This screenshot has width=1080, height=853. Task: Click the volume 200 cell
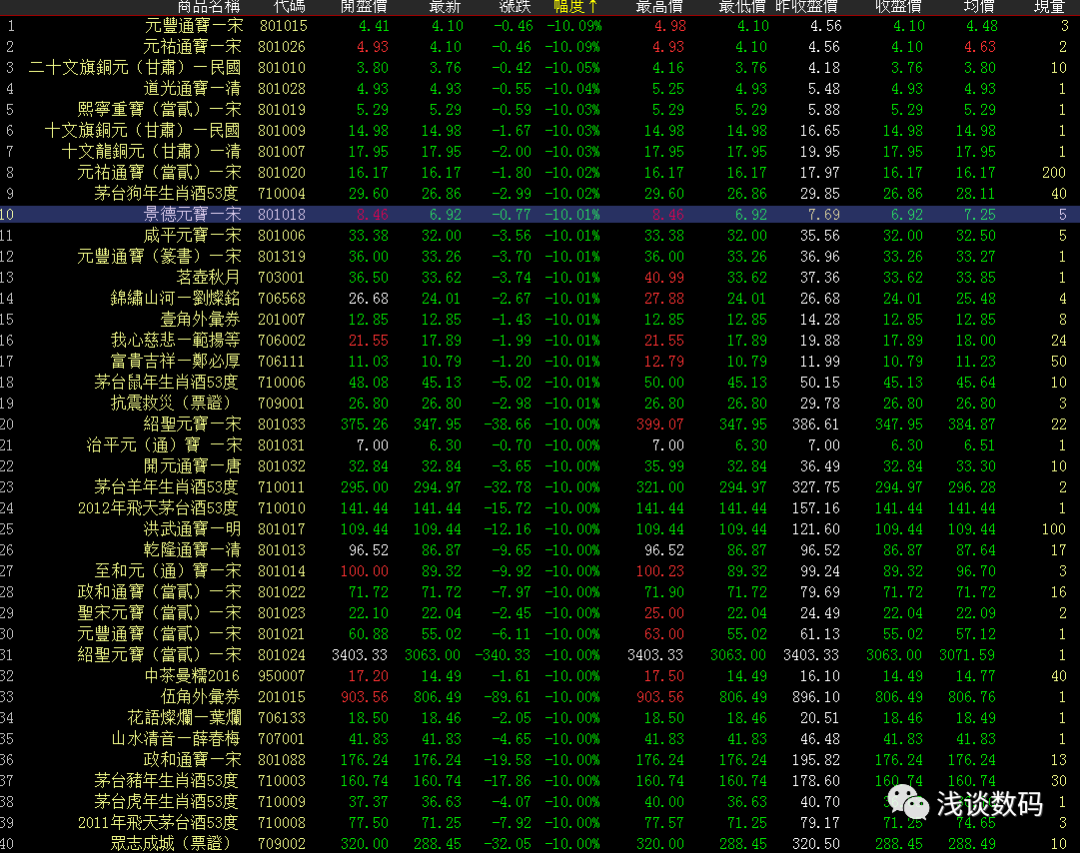pos(1054,172)
